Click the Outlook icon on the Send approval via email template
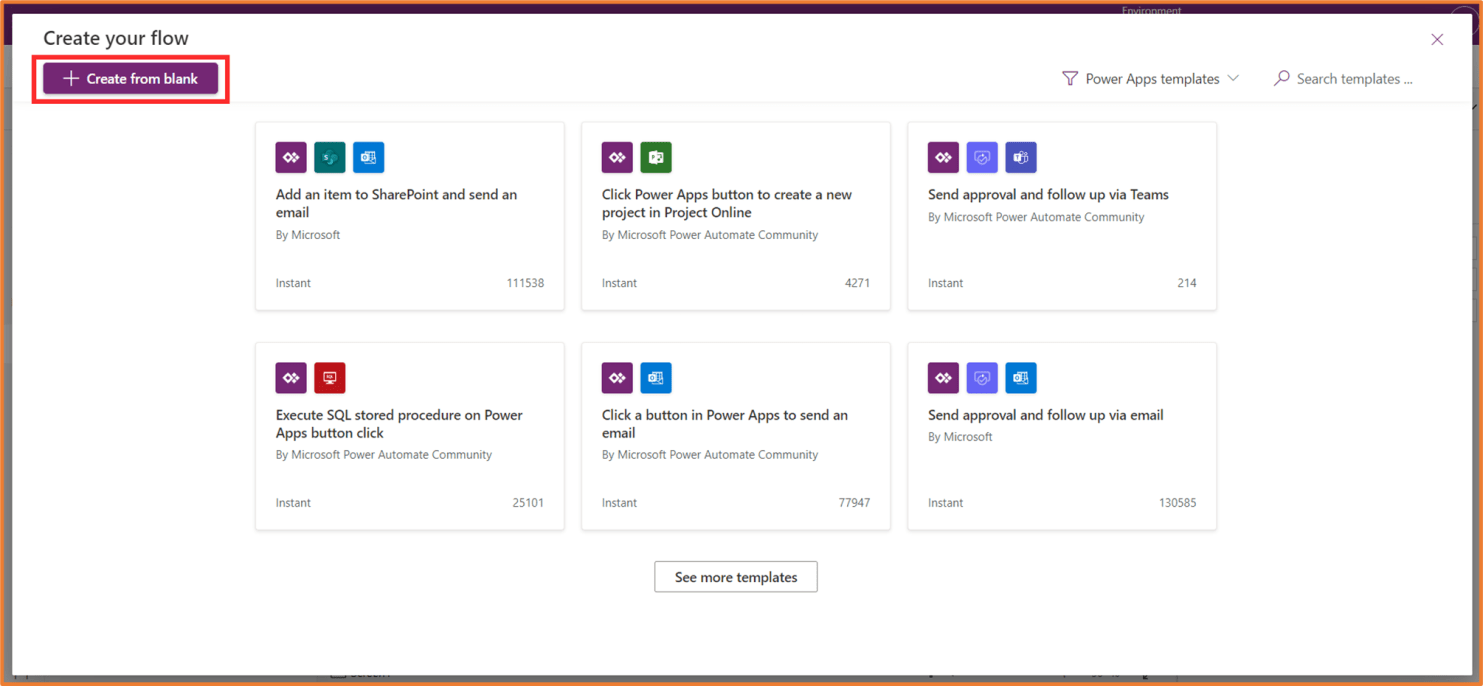 coord(1021,378)
